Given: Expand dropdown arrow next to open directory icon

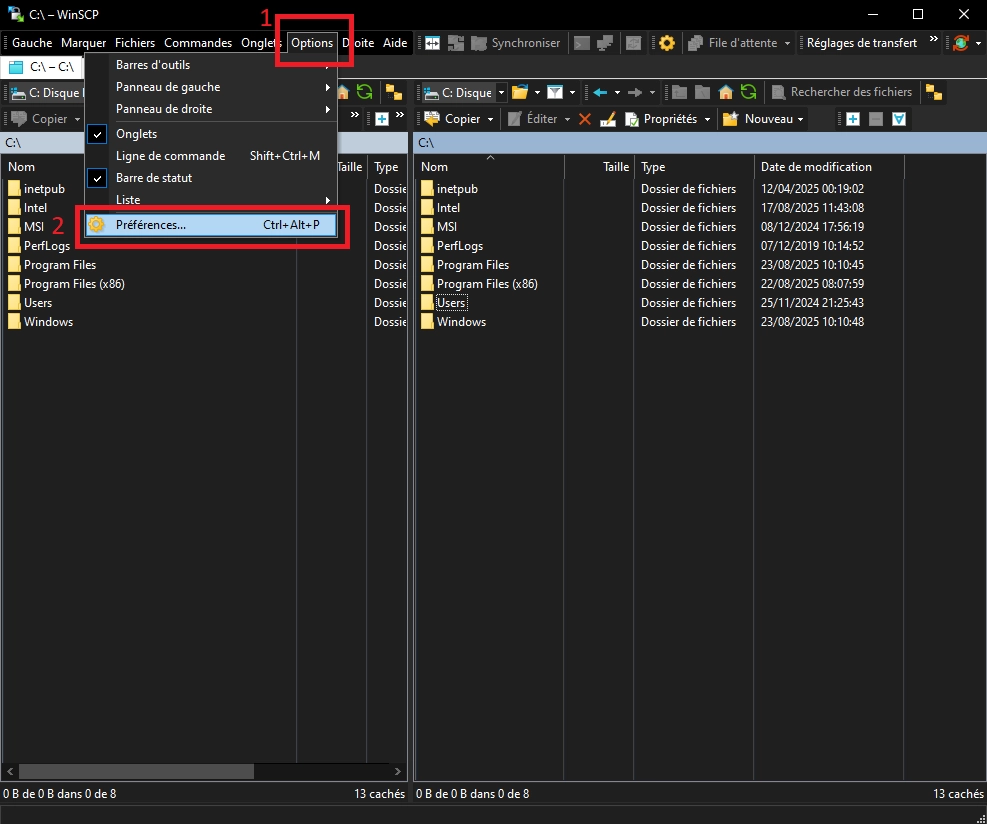Looking at the screenshot, I should point(537,93).
